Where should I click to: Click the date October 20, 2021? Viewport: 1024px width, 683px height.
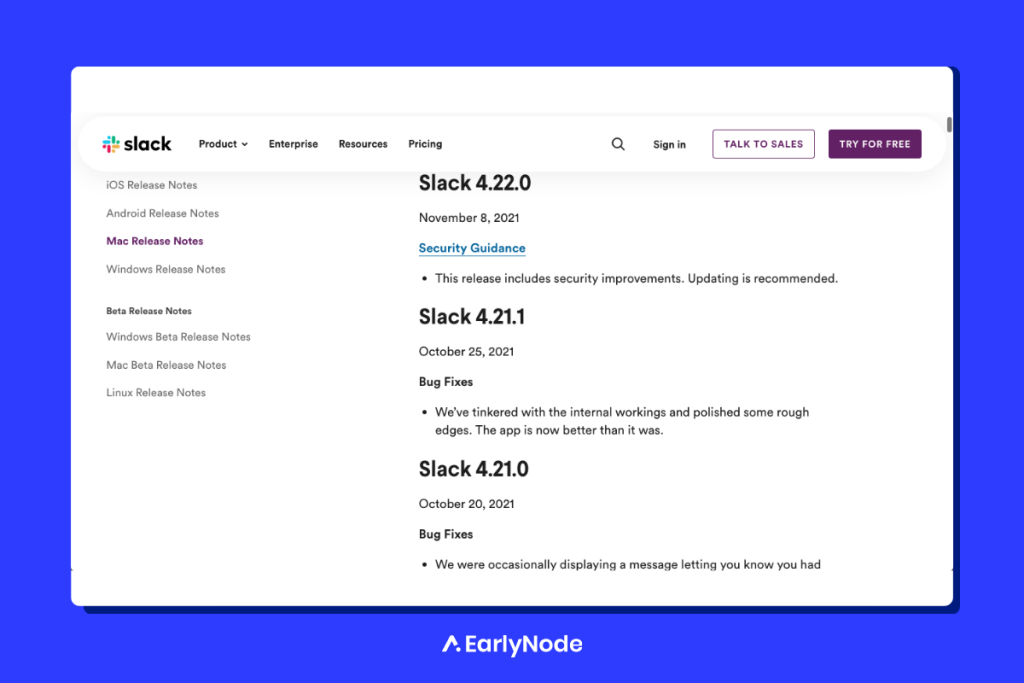click(x=466, y=504)
